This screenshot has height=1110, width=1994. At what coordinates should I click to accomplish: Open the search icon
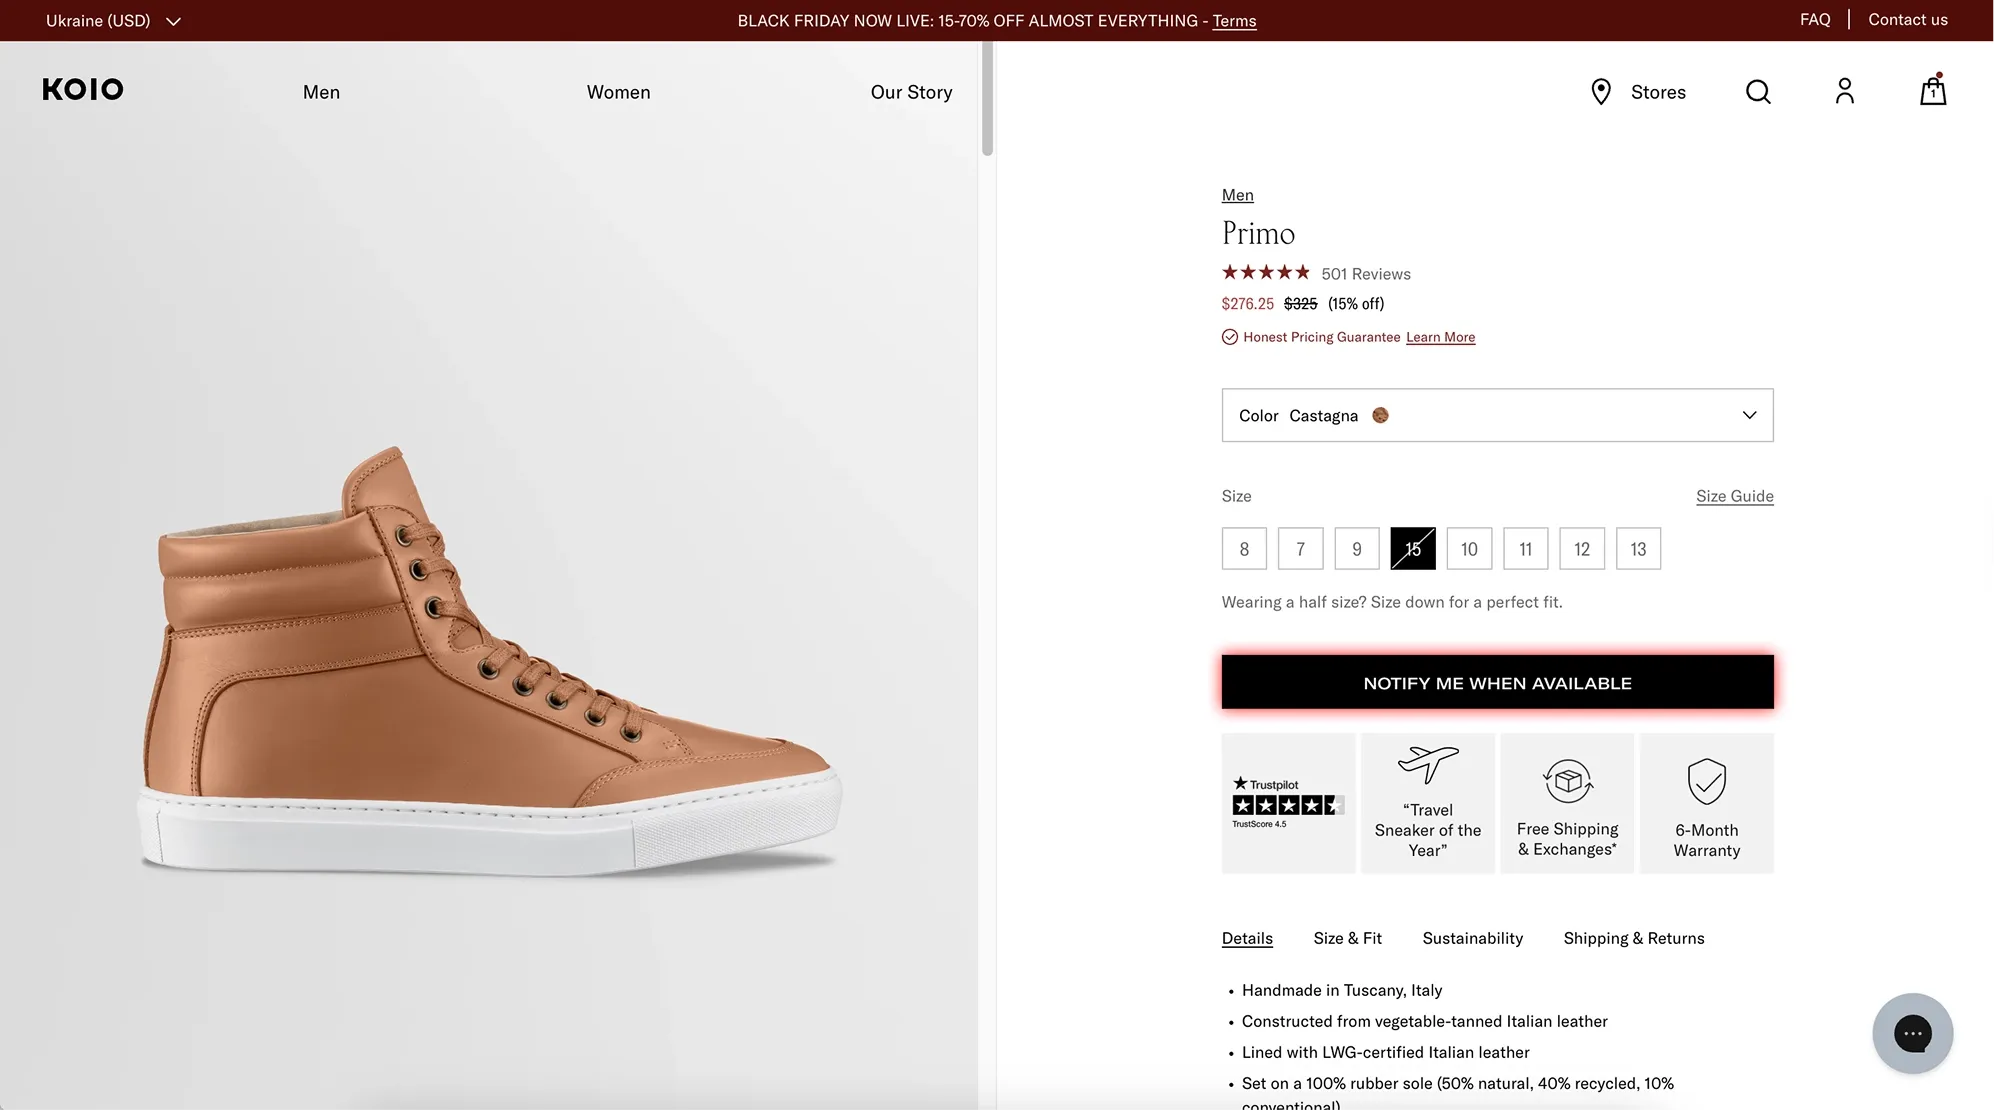[x=1757, y=91]
